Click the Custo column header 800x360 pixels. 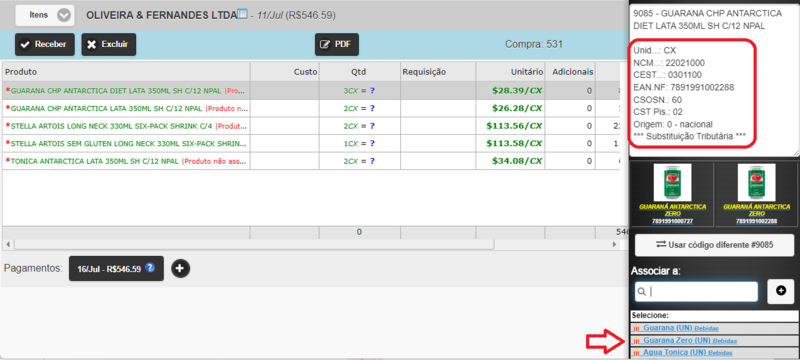284,72
